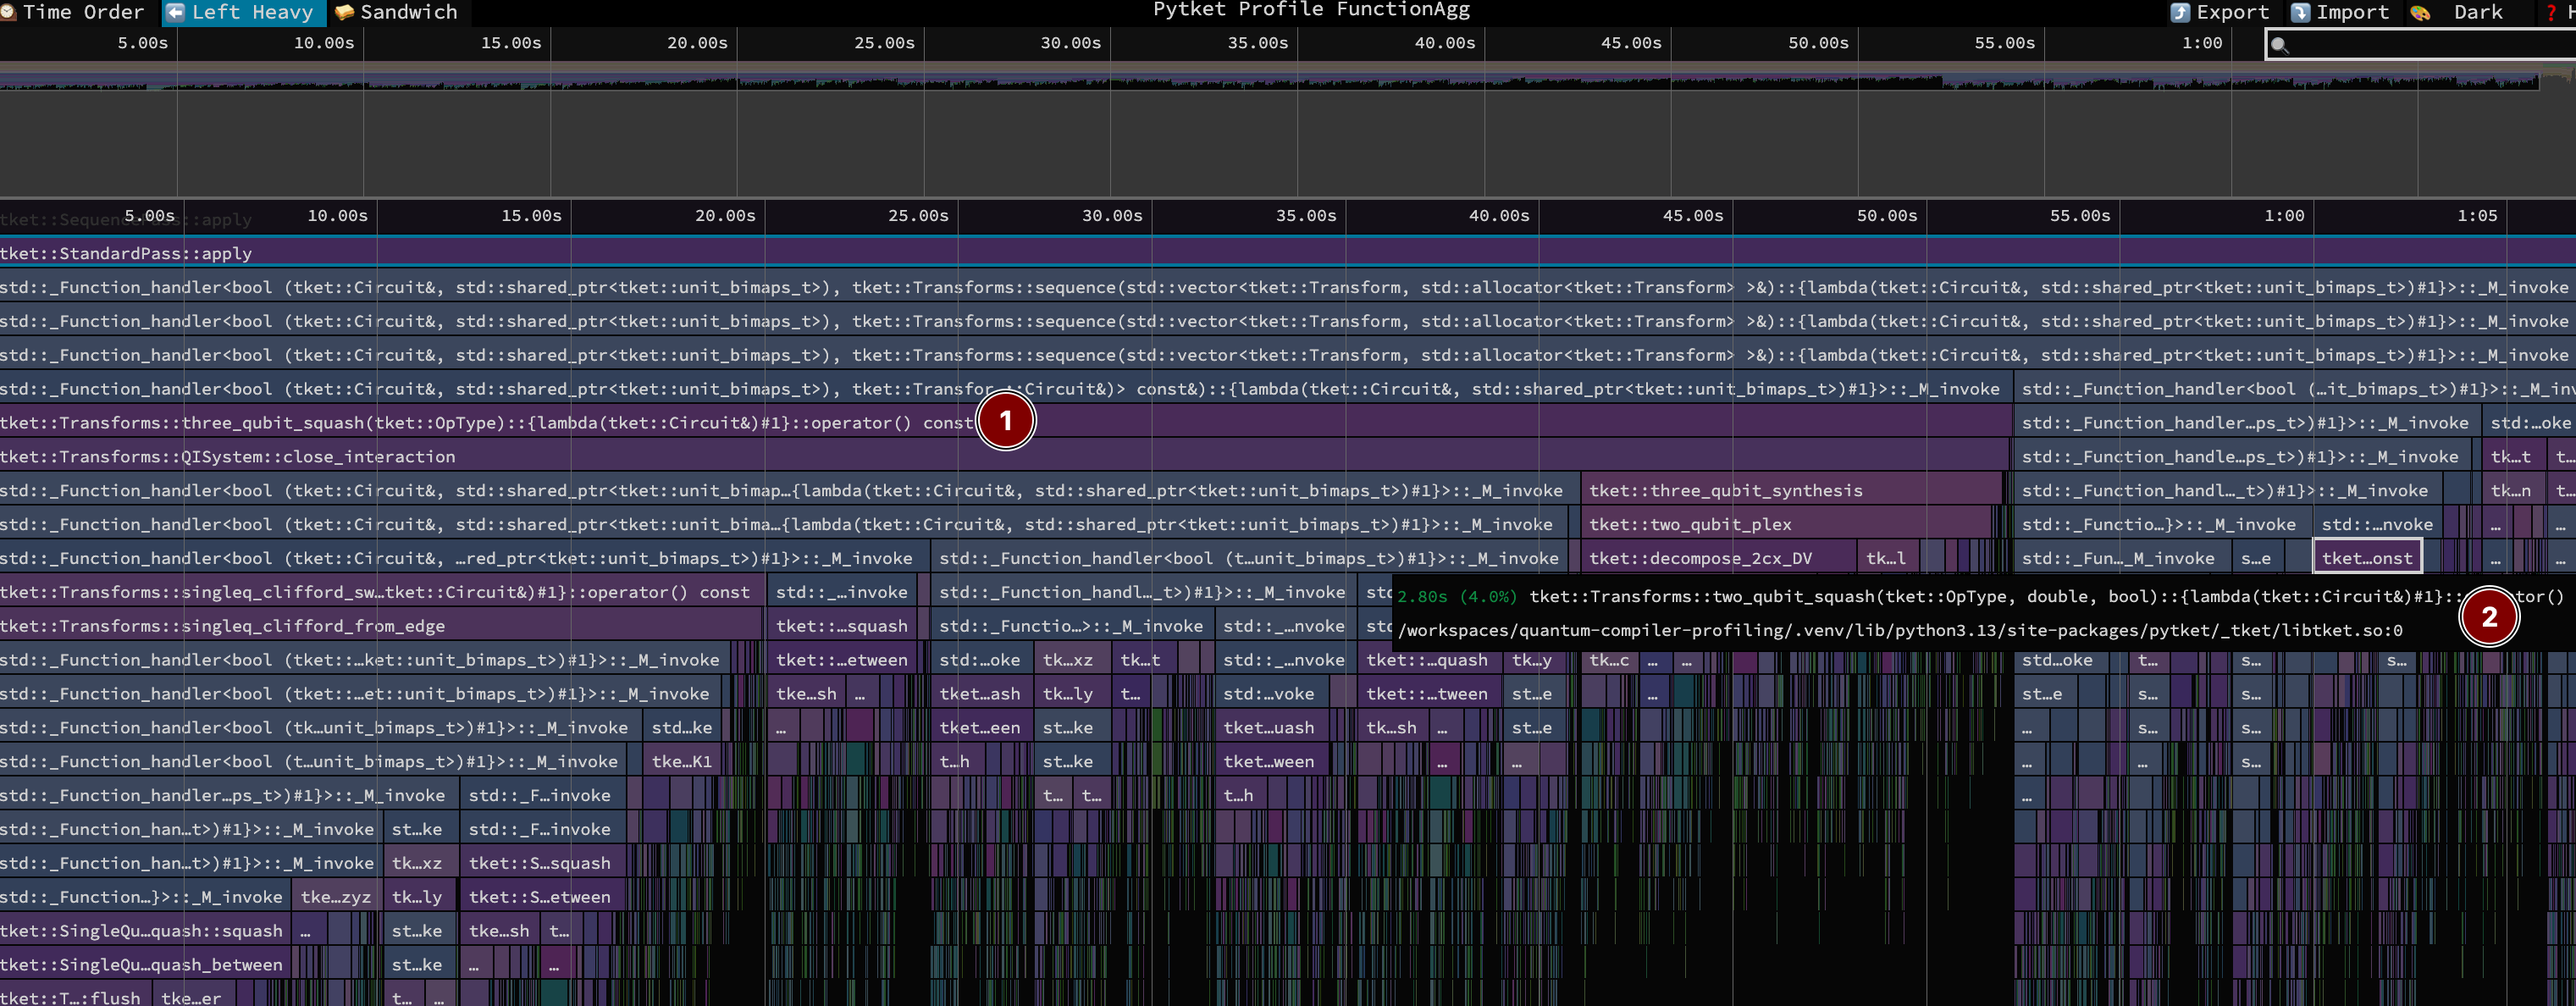Click the tket::decompose_2cx_DV frame

(1700, 558)
